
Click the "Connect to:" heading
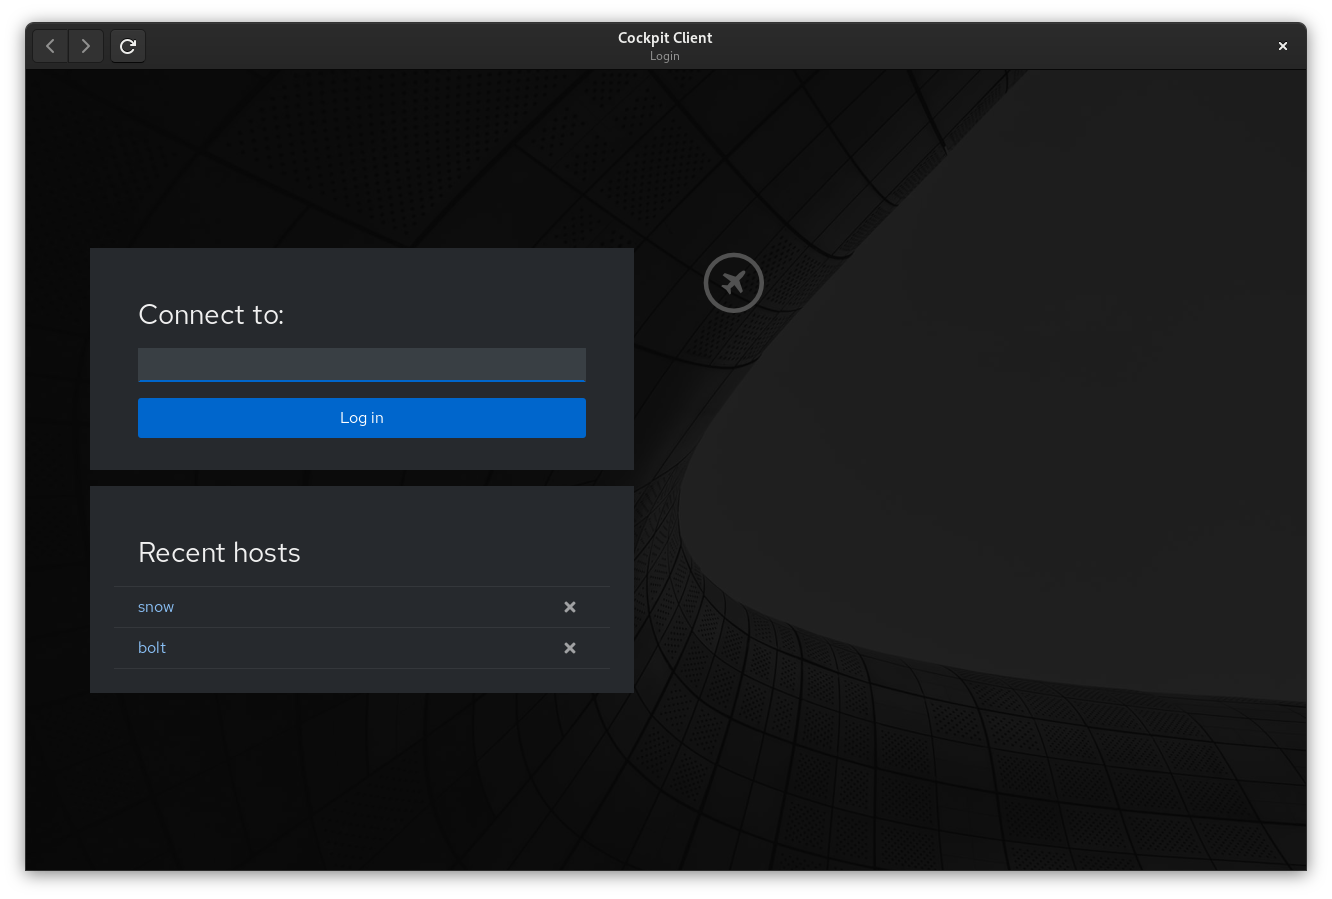211,314
